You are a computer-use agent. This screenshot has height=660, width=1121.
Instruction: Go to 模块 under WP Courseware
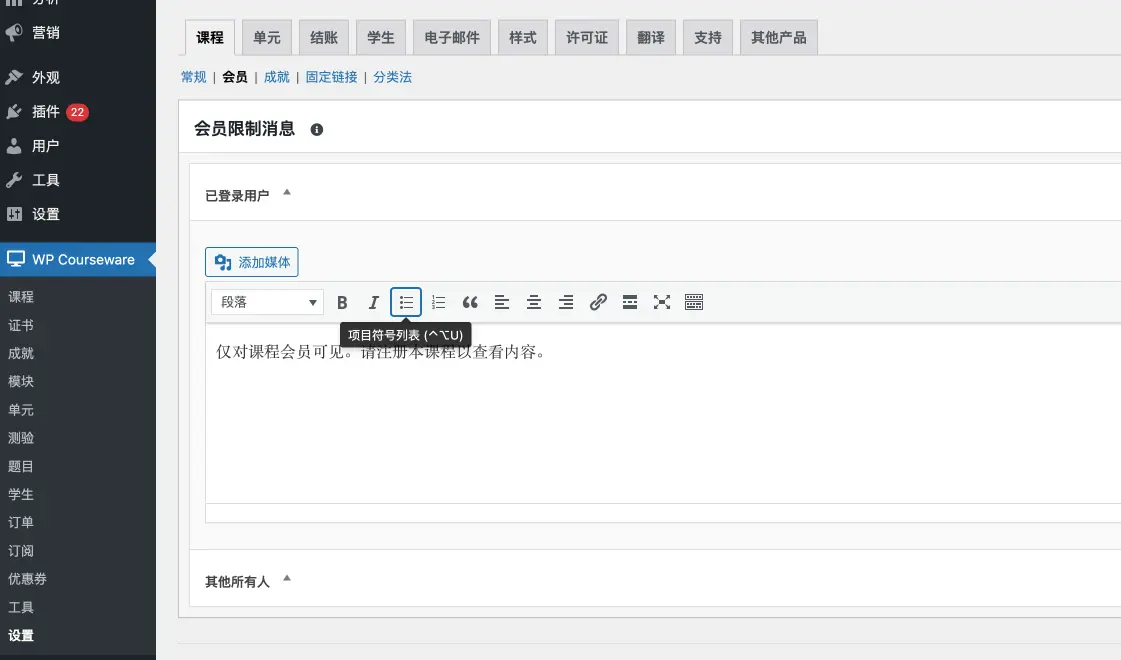coord(21,381)
